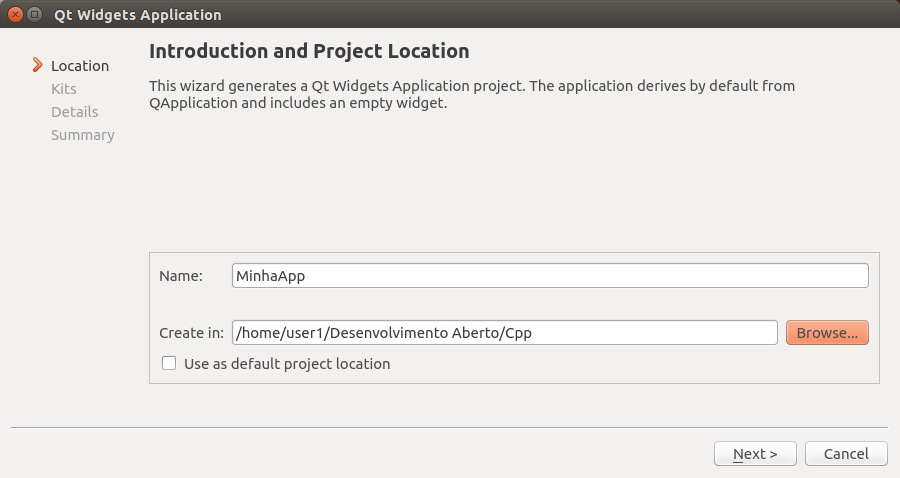
Task: Jump to the Details wizard step
Action: pyautogui.click(x=75, y=112)
